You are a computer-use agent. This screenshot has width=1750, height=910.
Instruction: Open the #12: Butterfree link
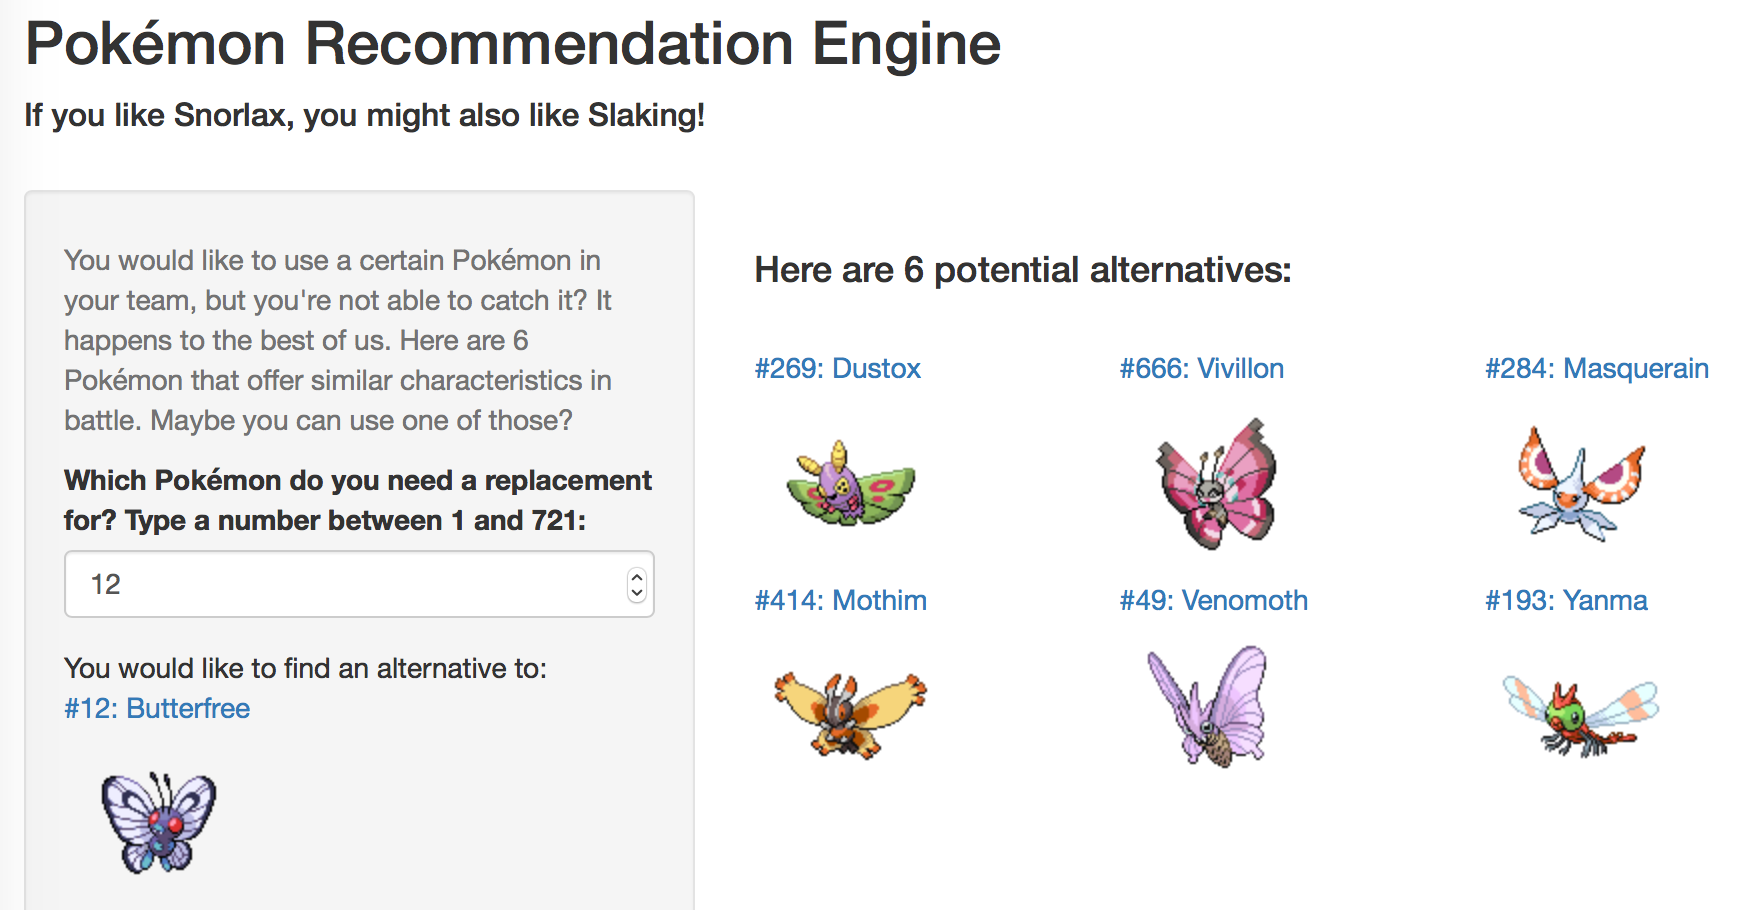tap(157, 708)
